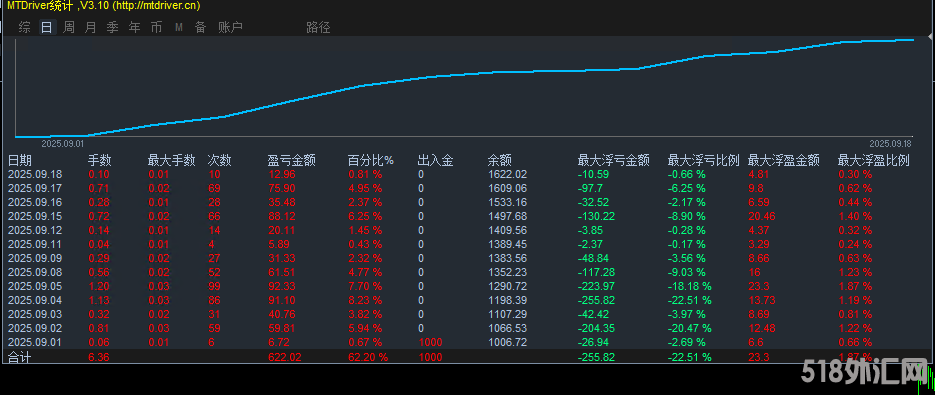Viewport: 935px width, 395px height.
Task: Click profit amount 92.33
Action: pos(282,286)
